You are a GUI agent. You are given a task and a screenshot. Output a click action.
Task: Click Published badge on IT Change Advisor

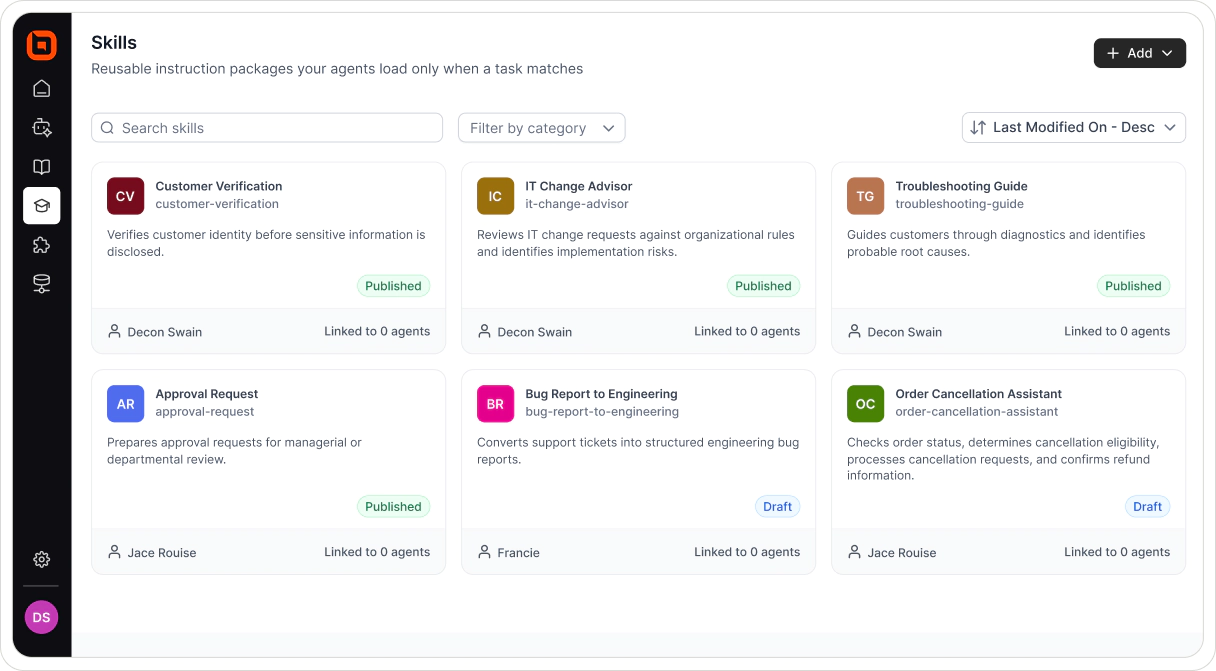click(x=763, y=286)
